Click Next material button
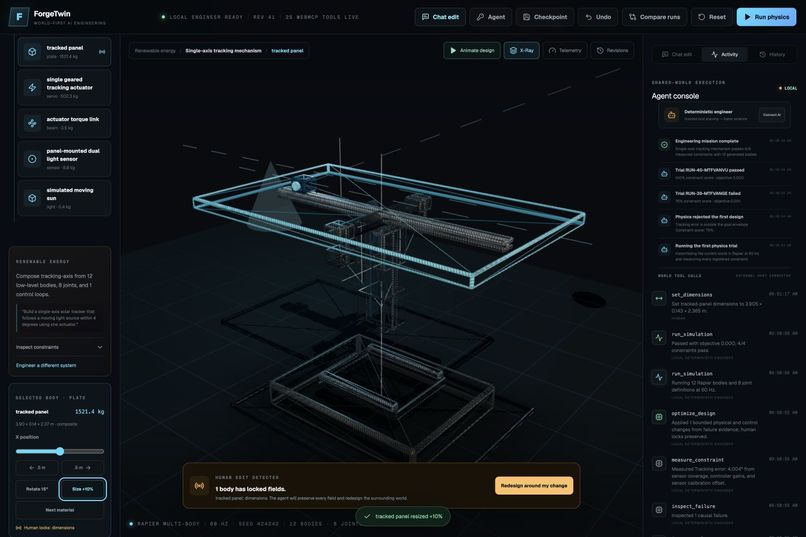Image resolution: width=806 pixels, height=537 pixels. click(60, 510)
